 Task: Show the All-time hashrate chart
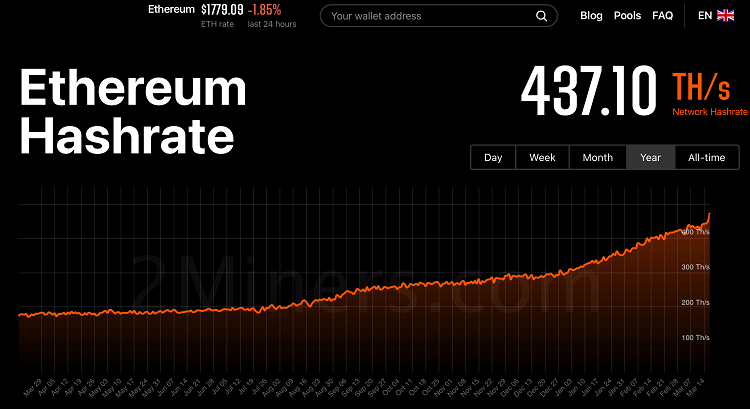(706, 157)
